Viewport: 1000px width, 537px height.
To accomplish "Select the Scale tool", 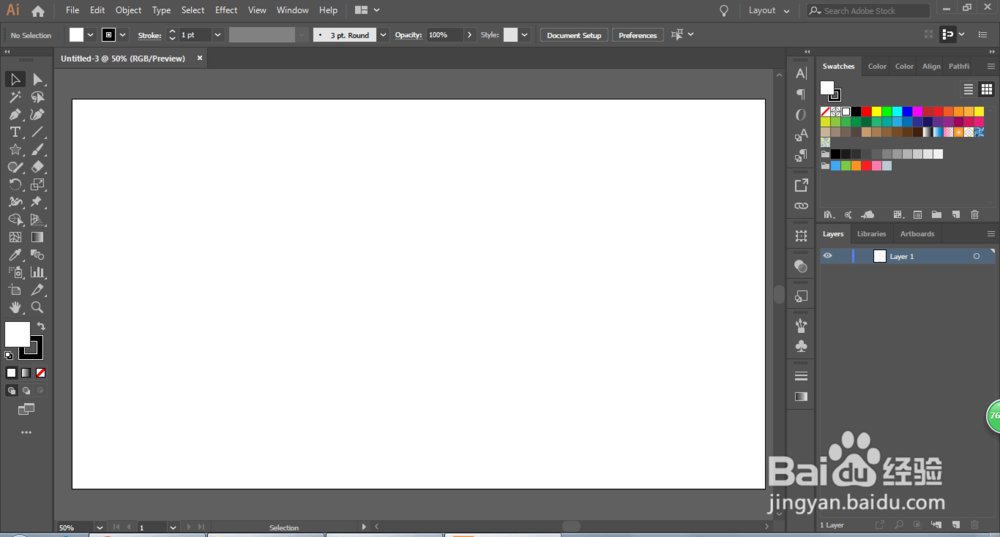I will coord(38,184).
